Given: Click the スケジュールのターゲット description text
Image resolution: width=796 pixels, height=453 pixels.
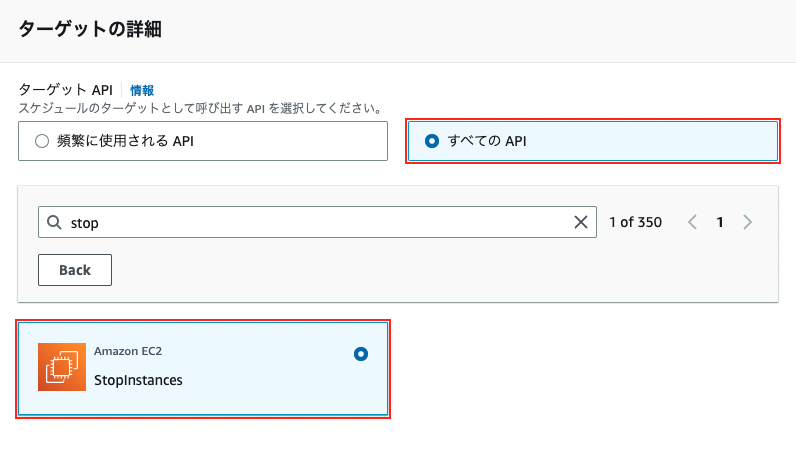Looking at the screenshot, I should click(200, 108).
